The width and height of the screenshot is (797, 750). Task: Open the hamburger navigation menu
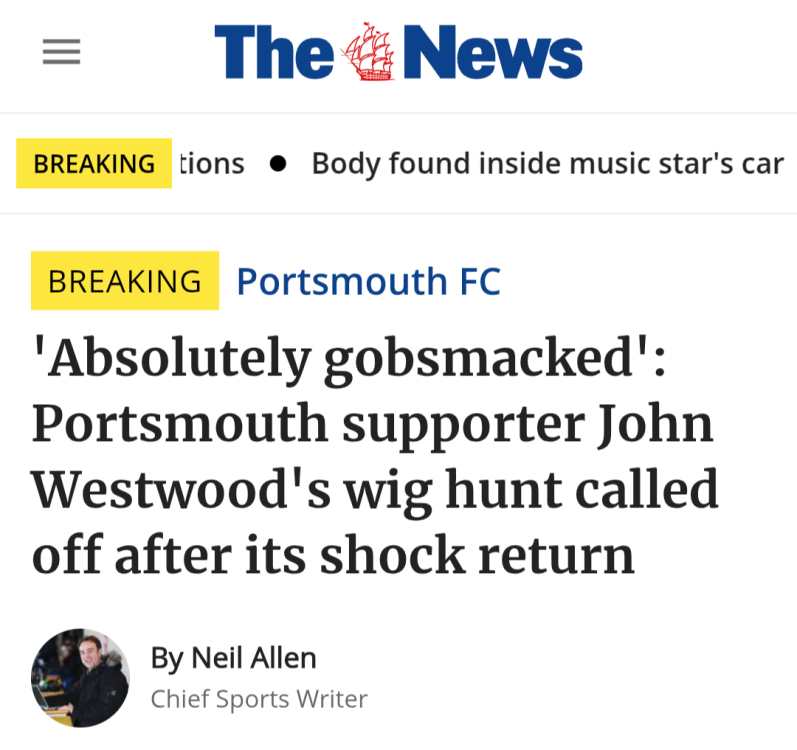tap(61, 52)
